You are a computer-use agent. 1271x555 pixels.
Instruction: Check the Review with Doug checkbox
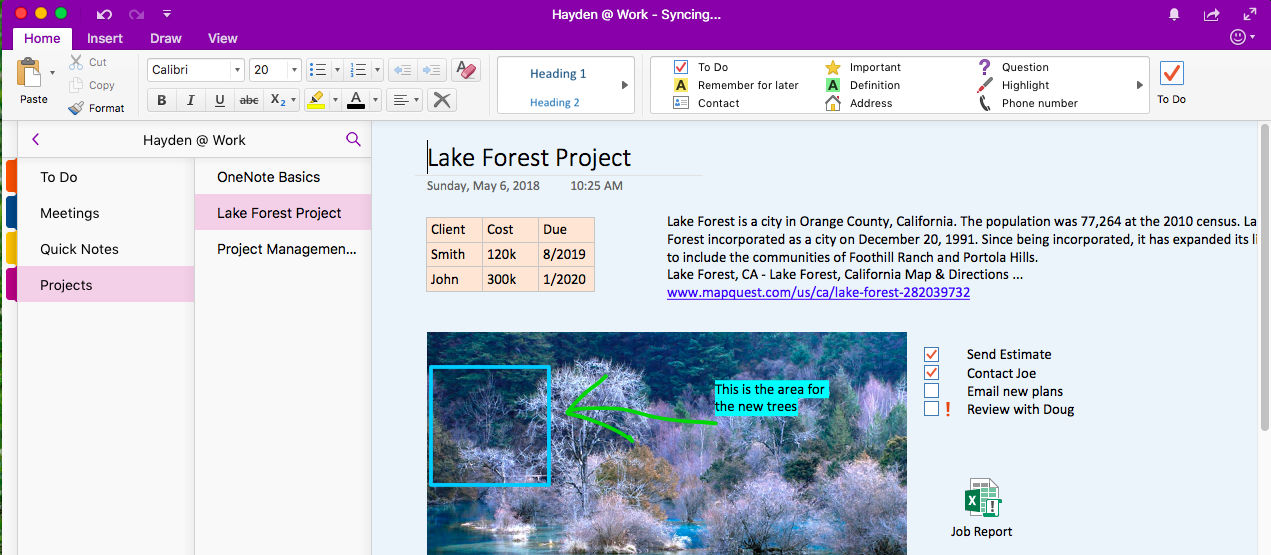[x=932, y=409]
